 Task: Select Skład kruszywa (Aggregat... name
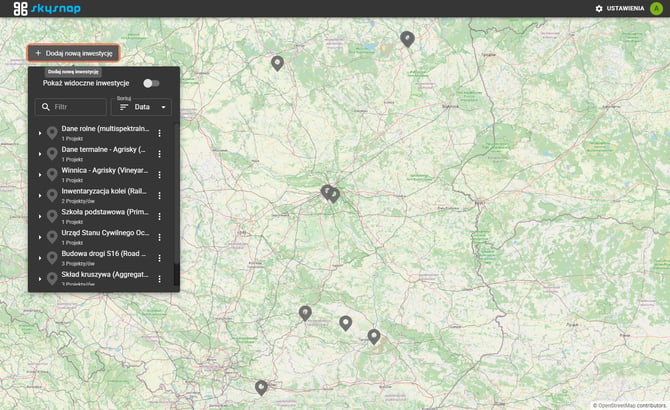105,275
